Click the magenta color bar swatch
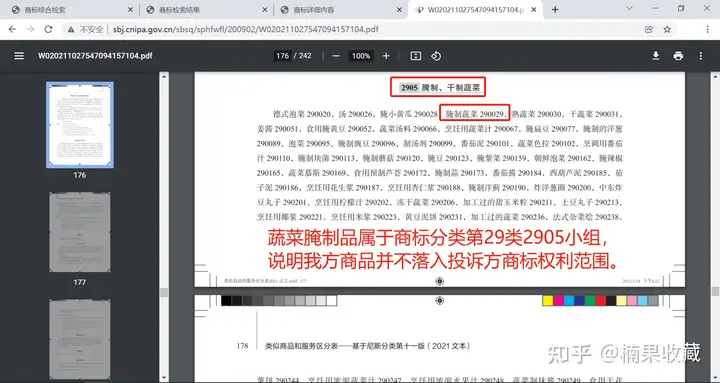 click(558, 301)
